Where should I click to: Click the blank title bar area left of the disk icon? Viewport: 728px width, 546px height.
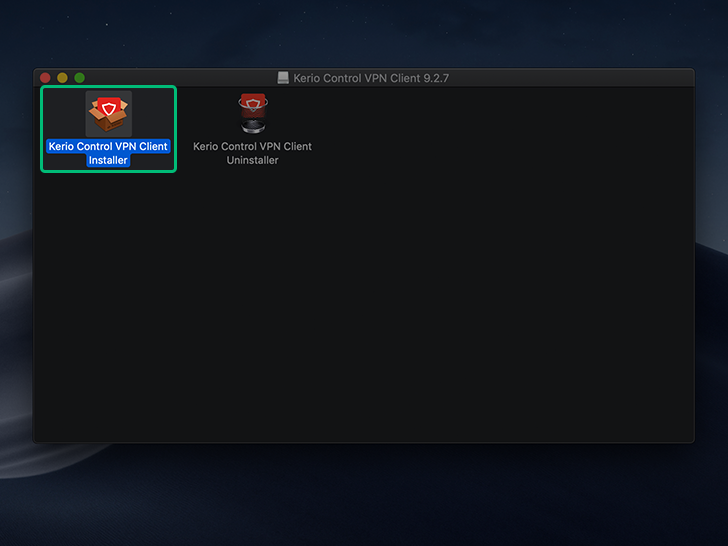coord(180,78)
